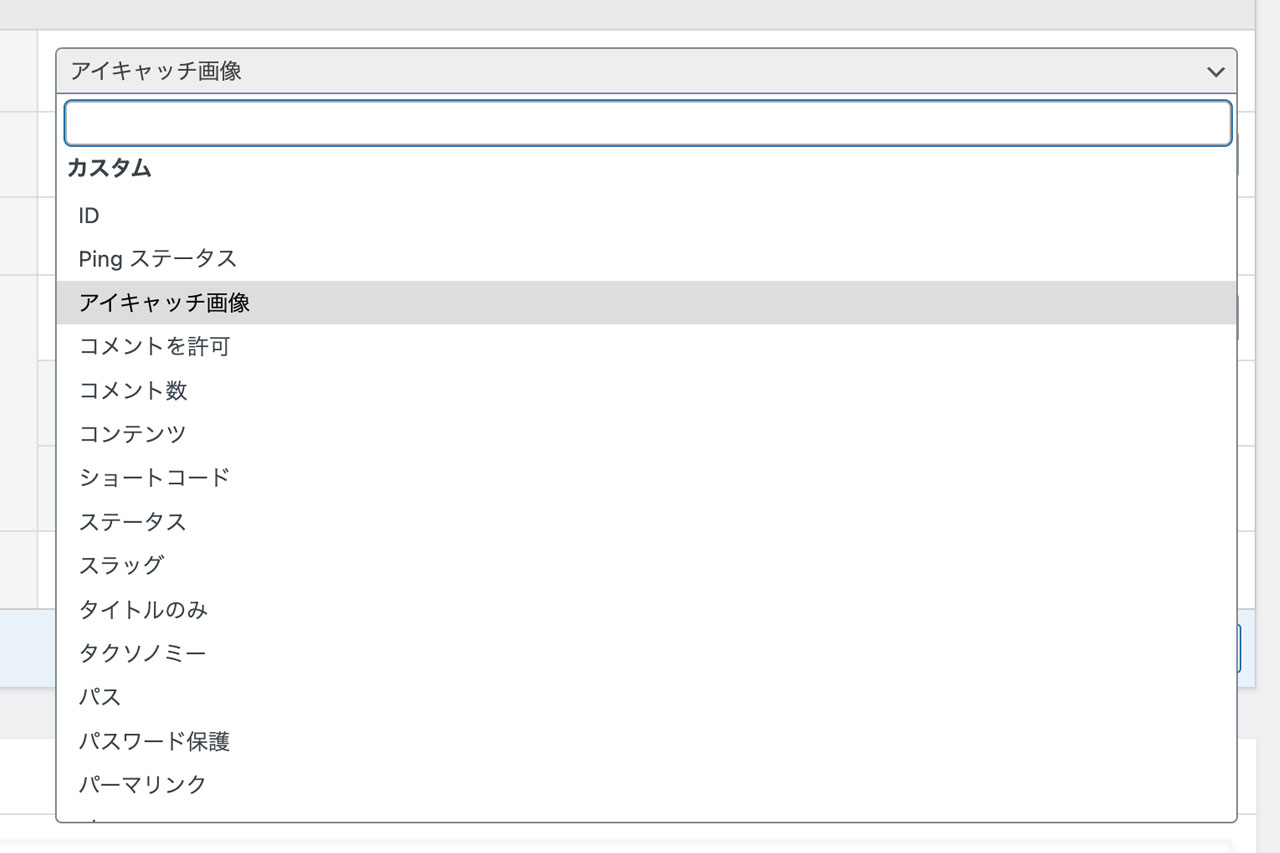Choose the コンテンツ option
The height and width of the screenshot is (853, 1280).
coord(132,434)
